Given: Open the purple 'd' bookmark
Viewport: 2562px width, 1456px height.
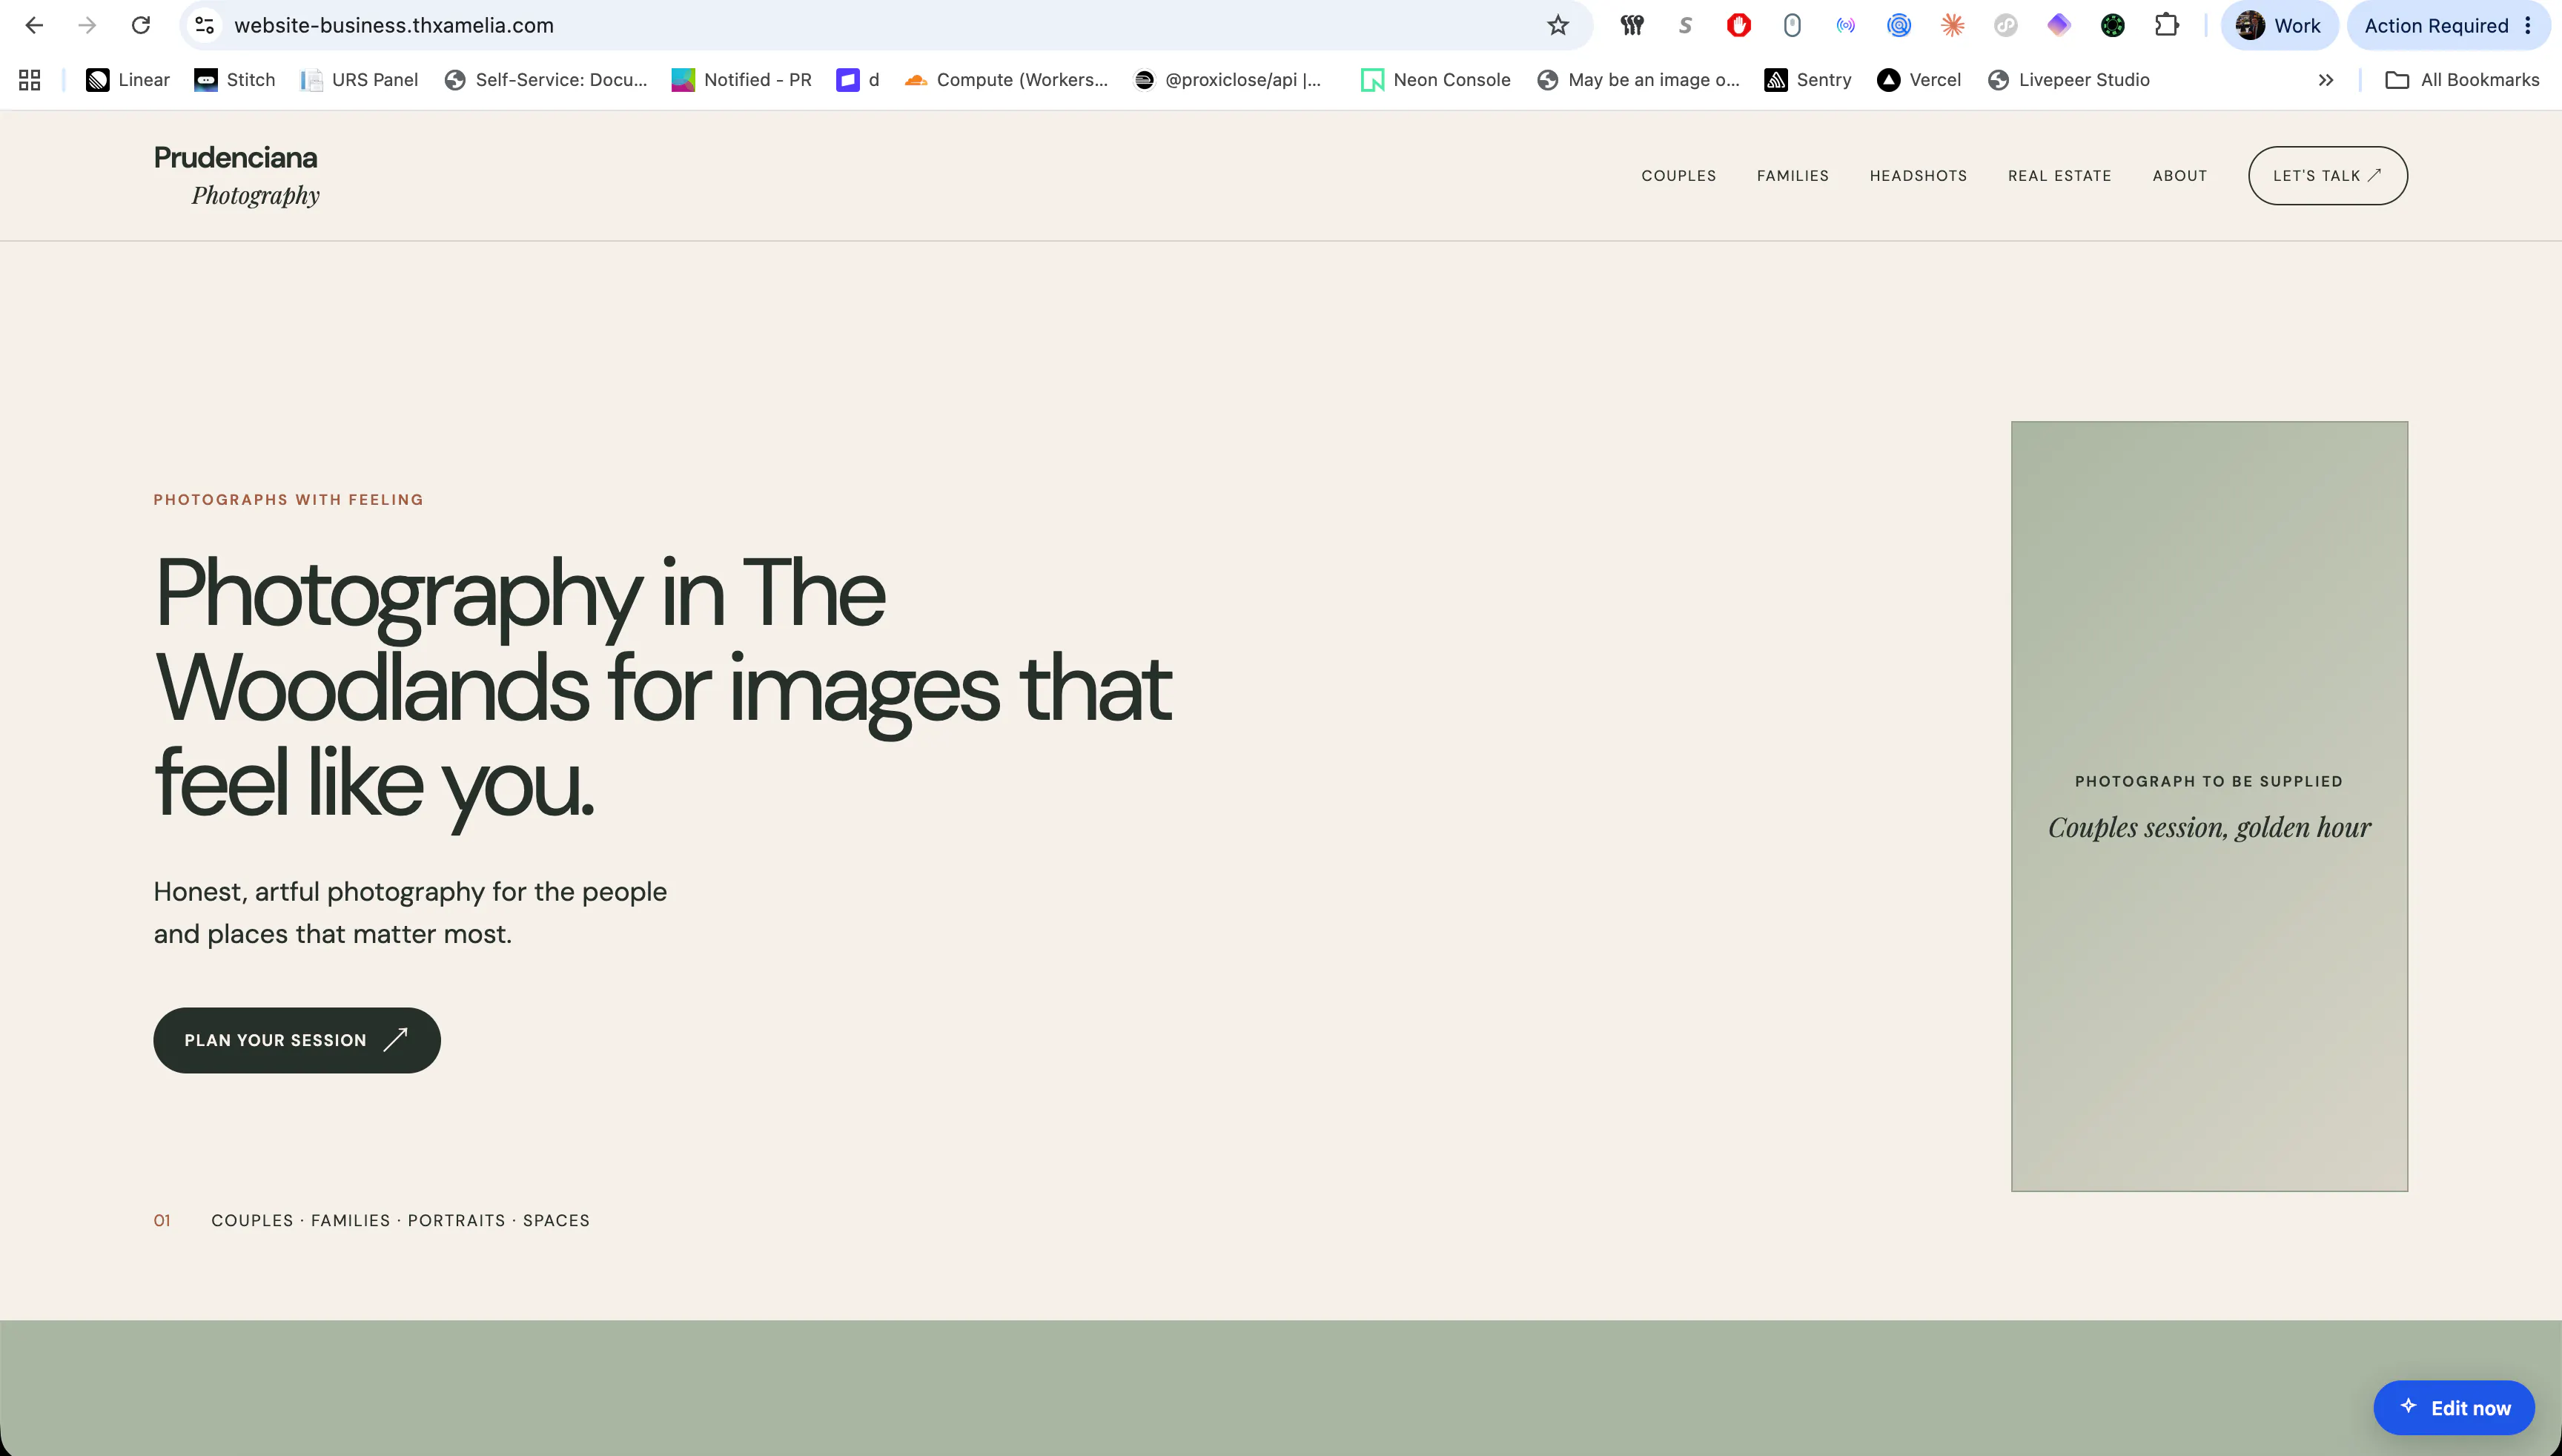Looking at the screenshot, I should [x=858, y=80].
